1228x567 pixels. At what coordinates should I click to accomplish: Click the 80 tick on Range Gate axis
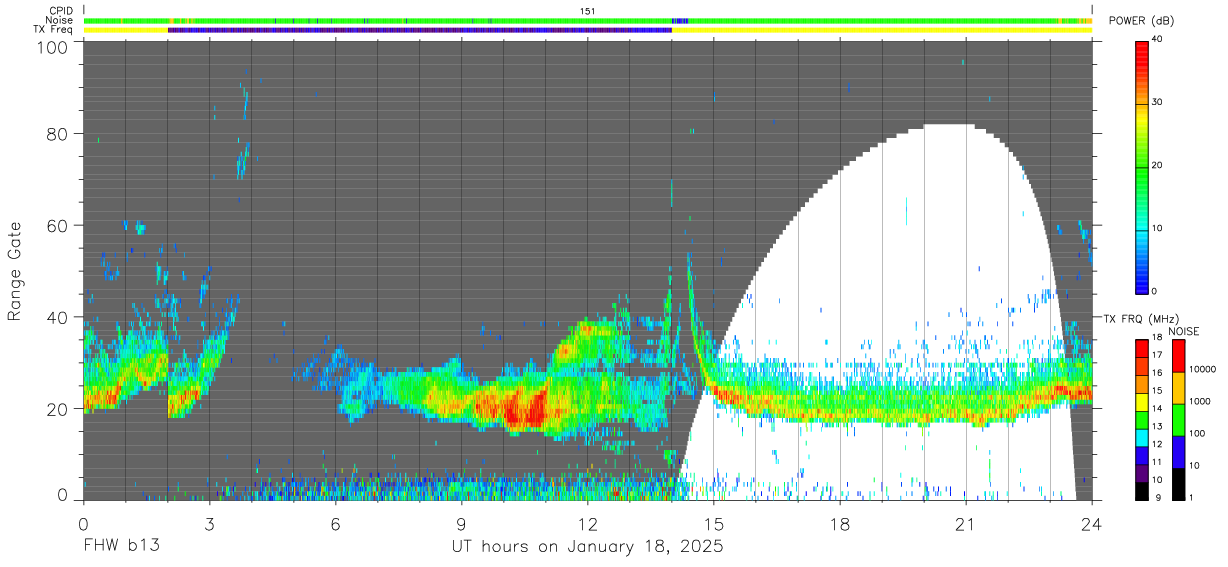click(56, 134)
